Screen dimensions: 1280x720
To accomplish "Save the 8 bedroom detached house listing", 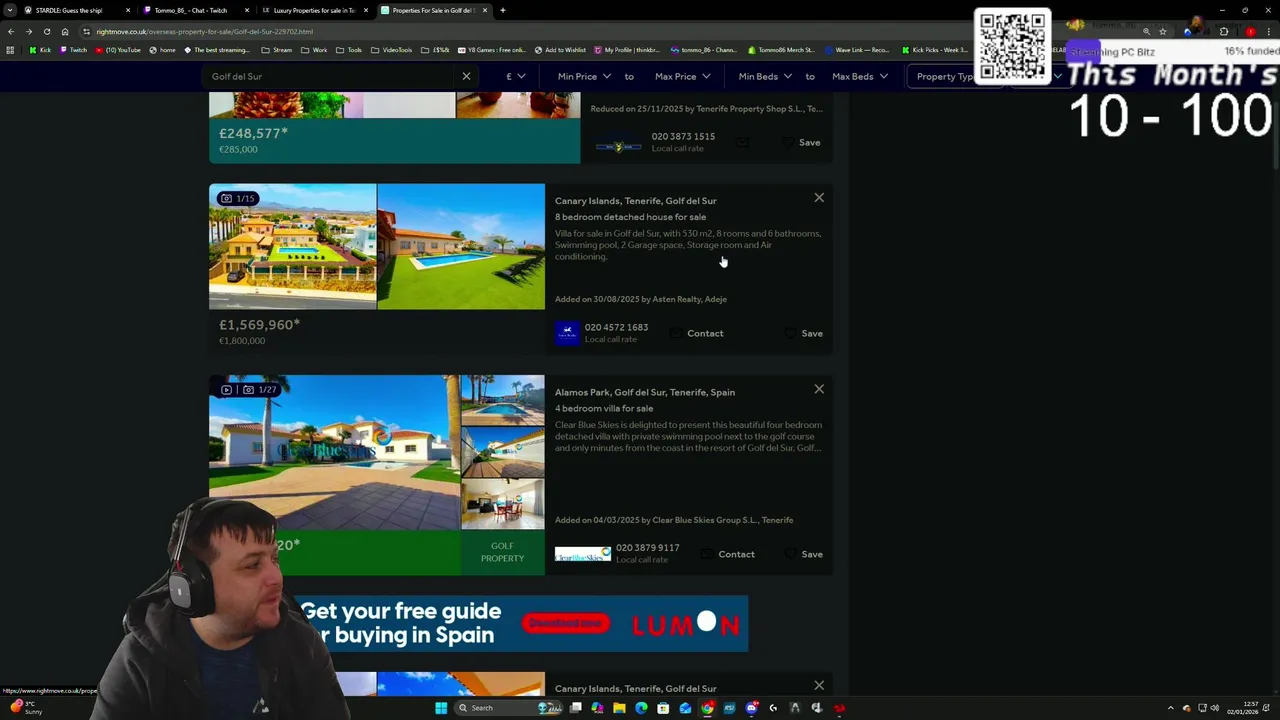I will [804, 333].
